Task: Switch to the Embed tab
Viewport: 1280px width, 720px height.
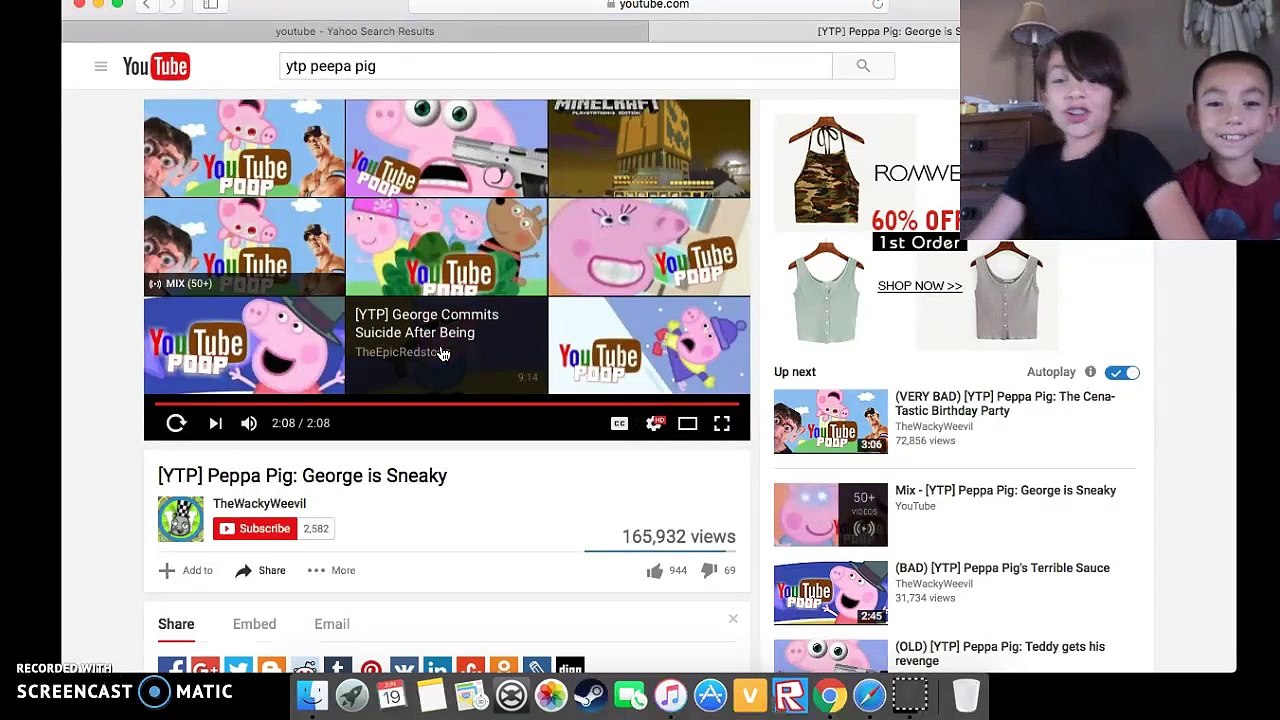Action: tap(254, 624)
